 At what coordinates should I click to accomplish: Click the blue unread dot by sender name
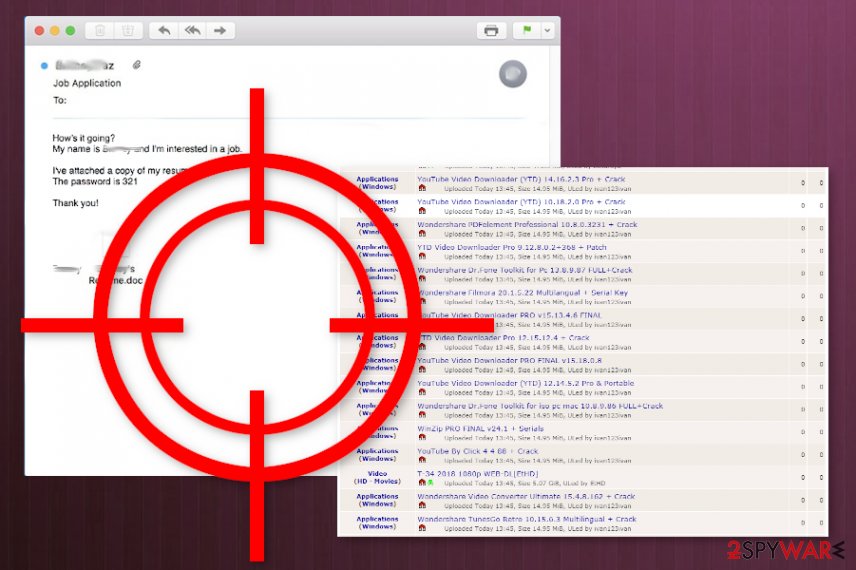coord(44,66)
